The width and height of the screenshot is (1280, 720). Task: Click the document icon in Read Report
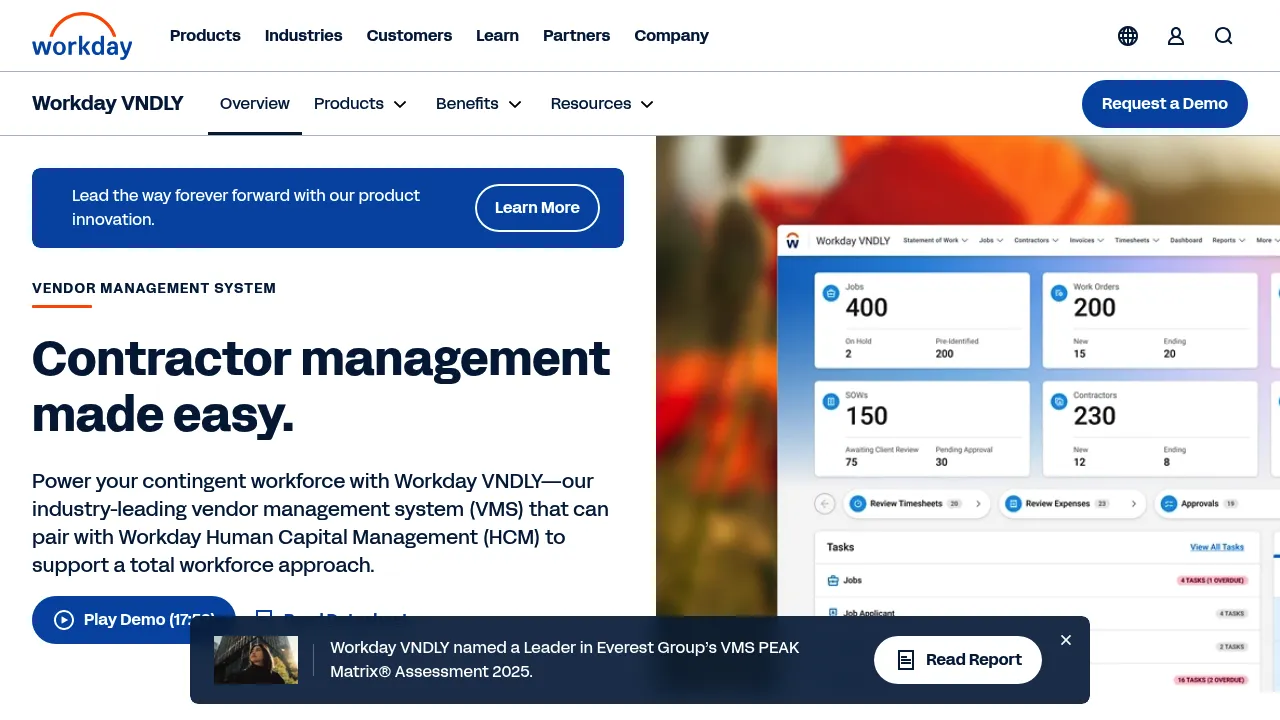click(x=906, y=660)
